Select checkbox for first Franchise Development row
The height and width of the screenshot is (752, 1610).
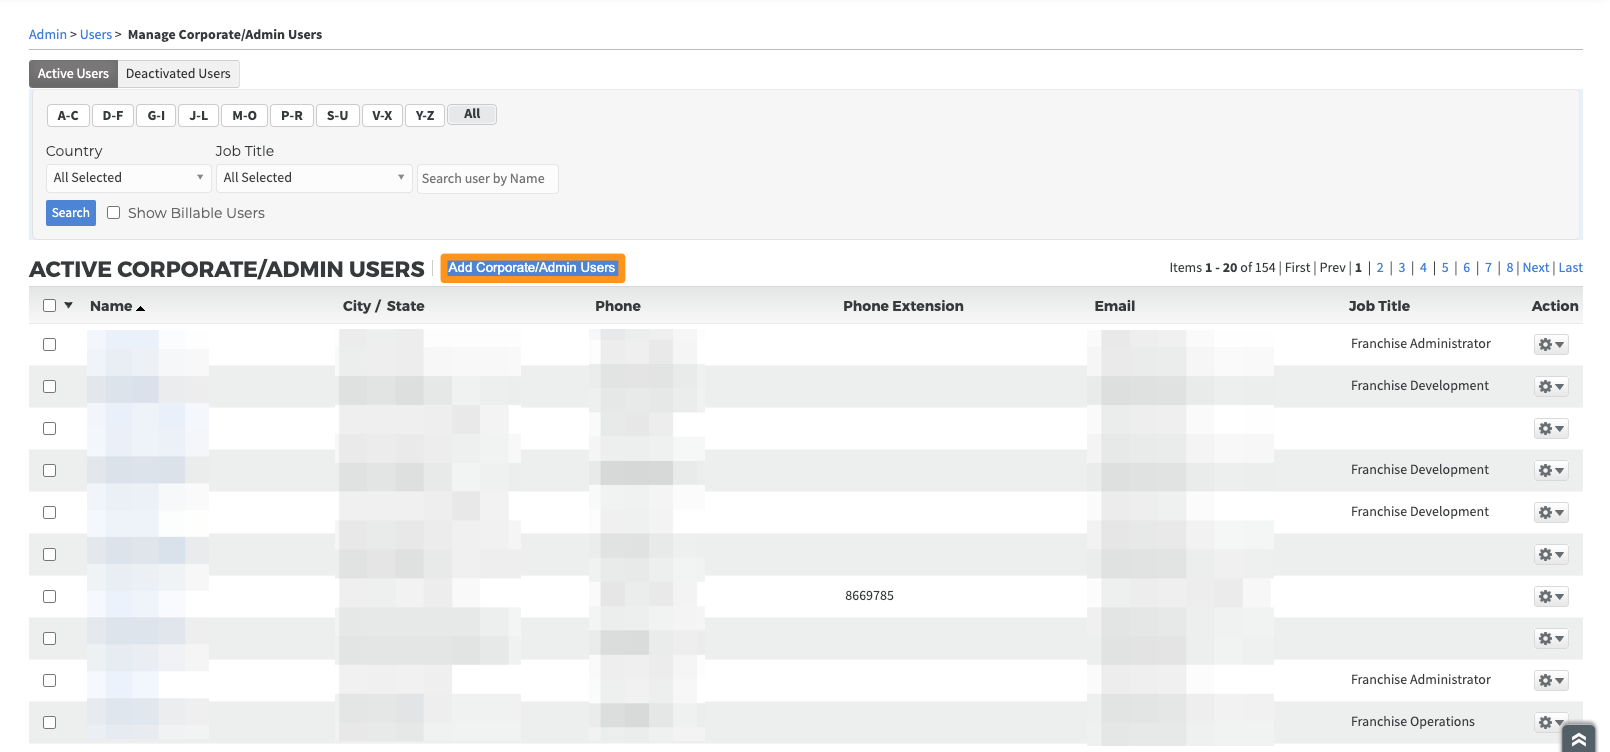49,386
